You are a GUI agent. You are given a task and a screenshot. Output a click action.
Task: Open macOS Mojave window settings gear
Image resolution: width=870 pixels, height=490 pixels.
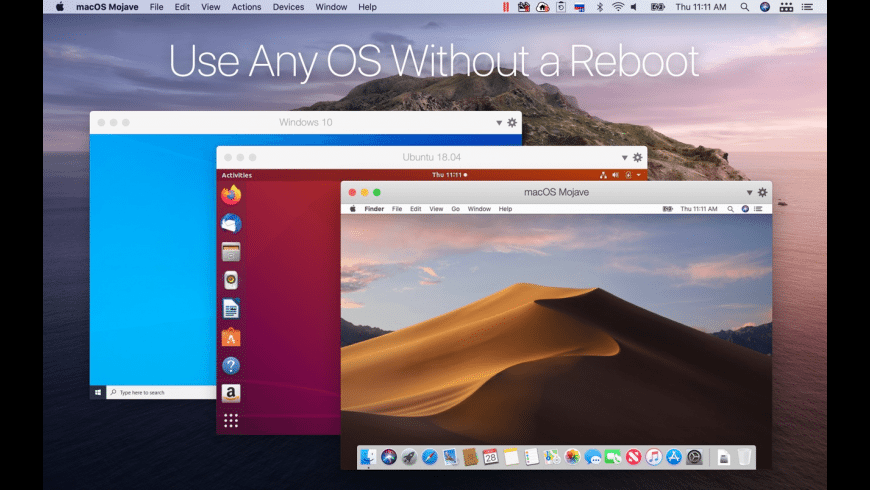coord(762,192)
